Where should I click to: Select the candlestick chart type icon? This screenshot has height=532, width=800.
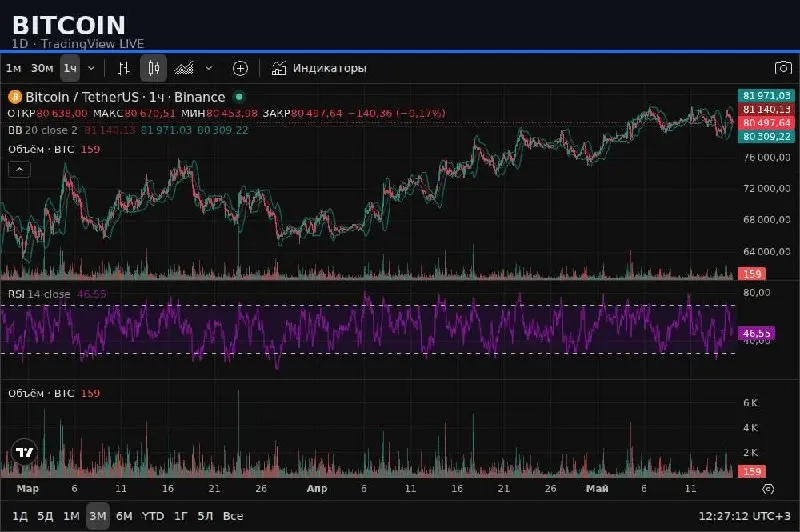(x=154, y=68)
